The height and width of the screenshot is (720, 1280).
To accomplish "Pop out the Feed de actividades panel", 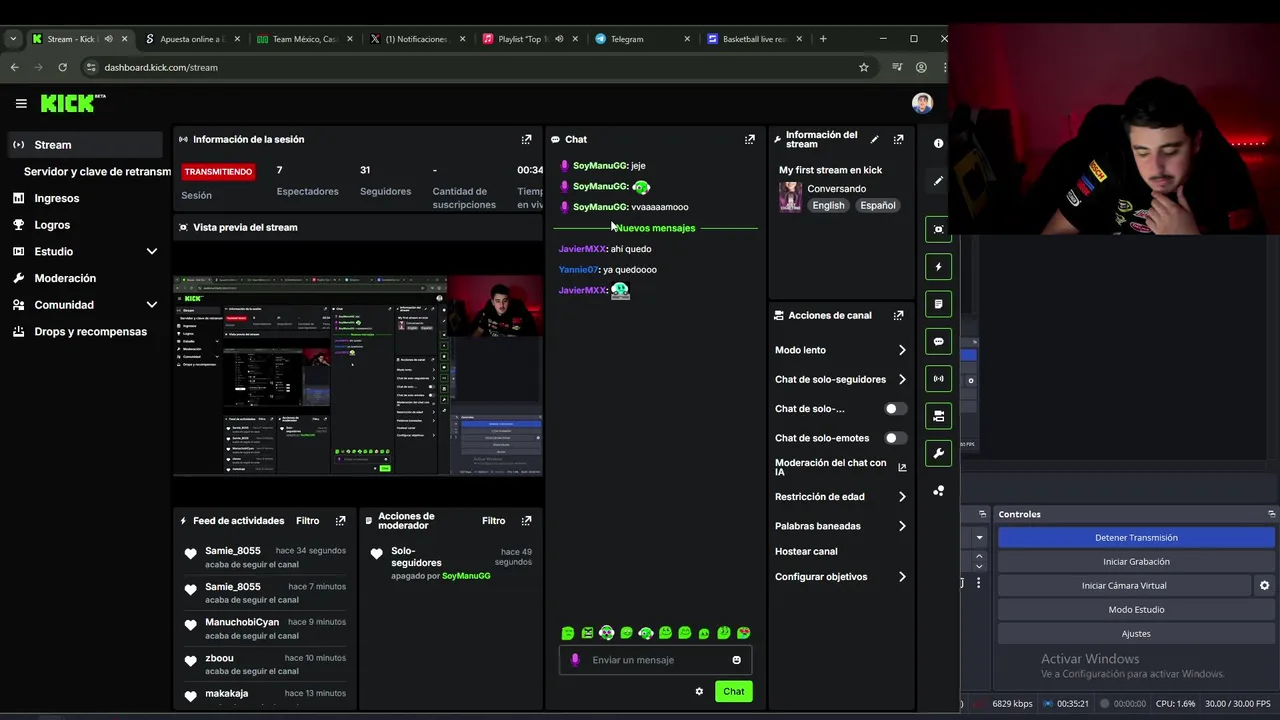I will click(340, 521).
